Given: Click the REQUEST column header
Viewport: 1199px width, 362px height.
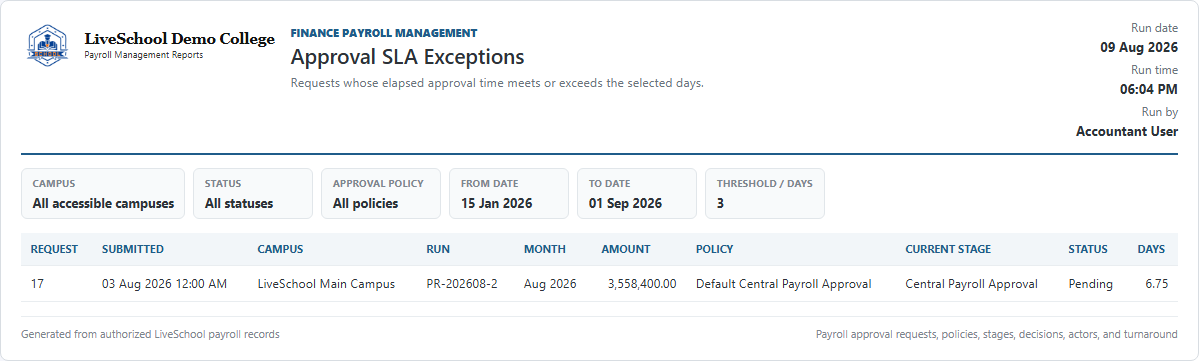Looking at the screenshot, I should (x=54, y=249).
